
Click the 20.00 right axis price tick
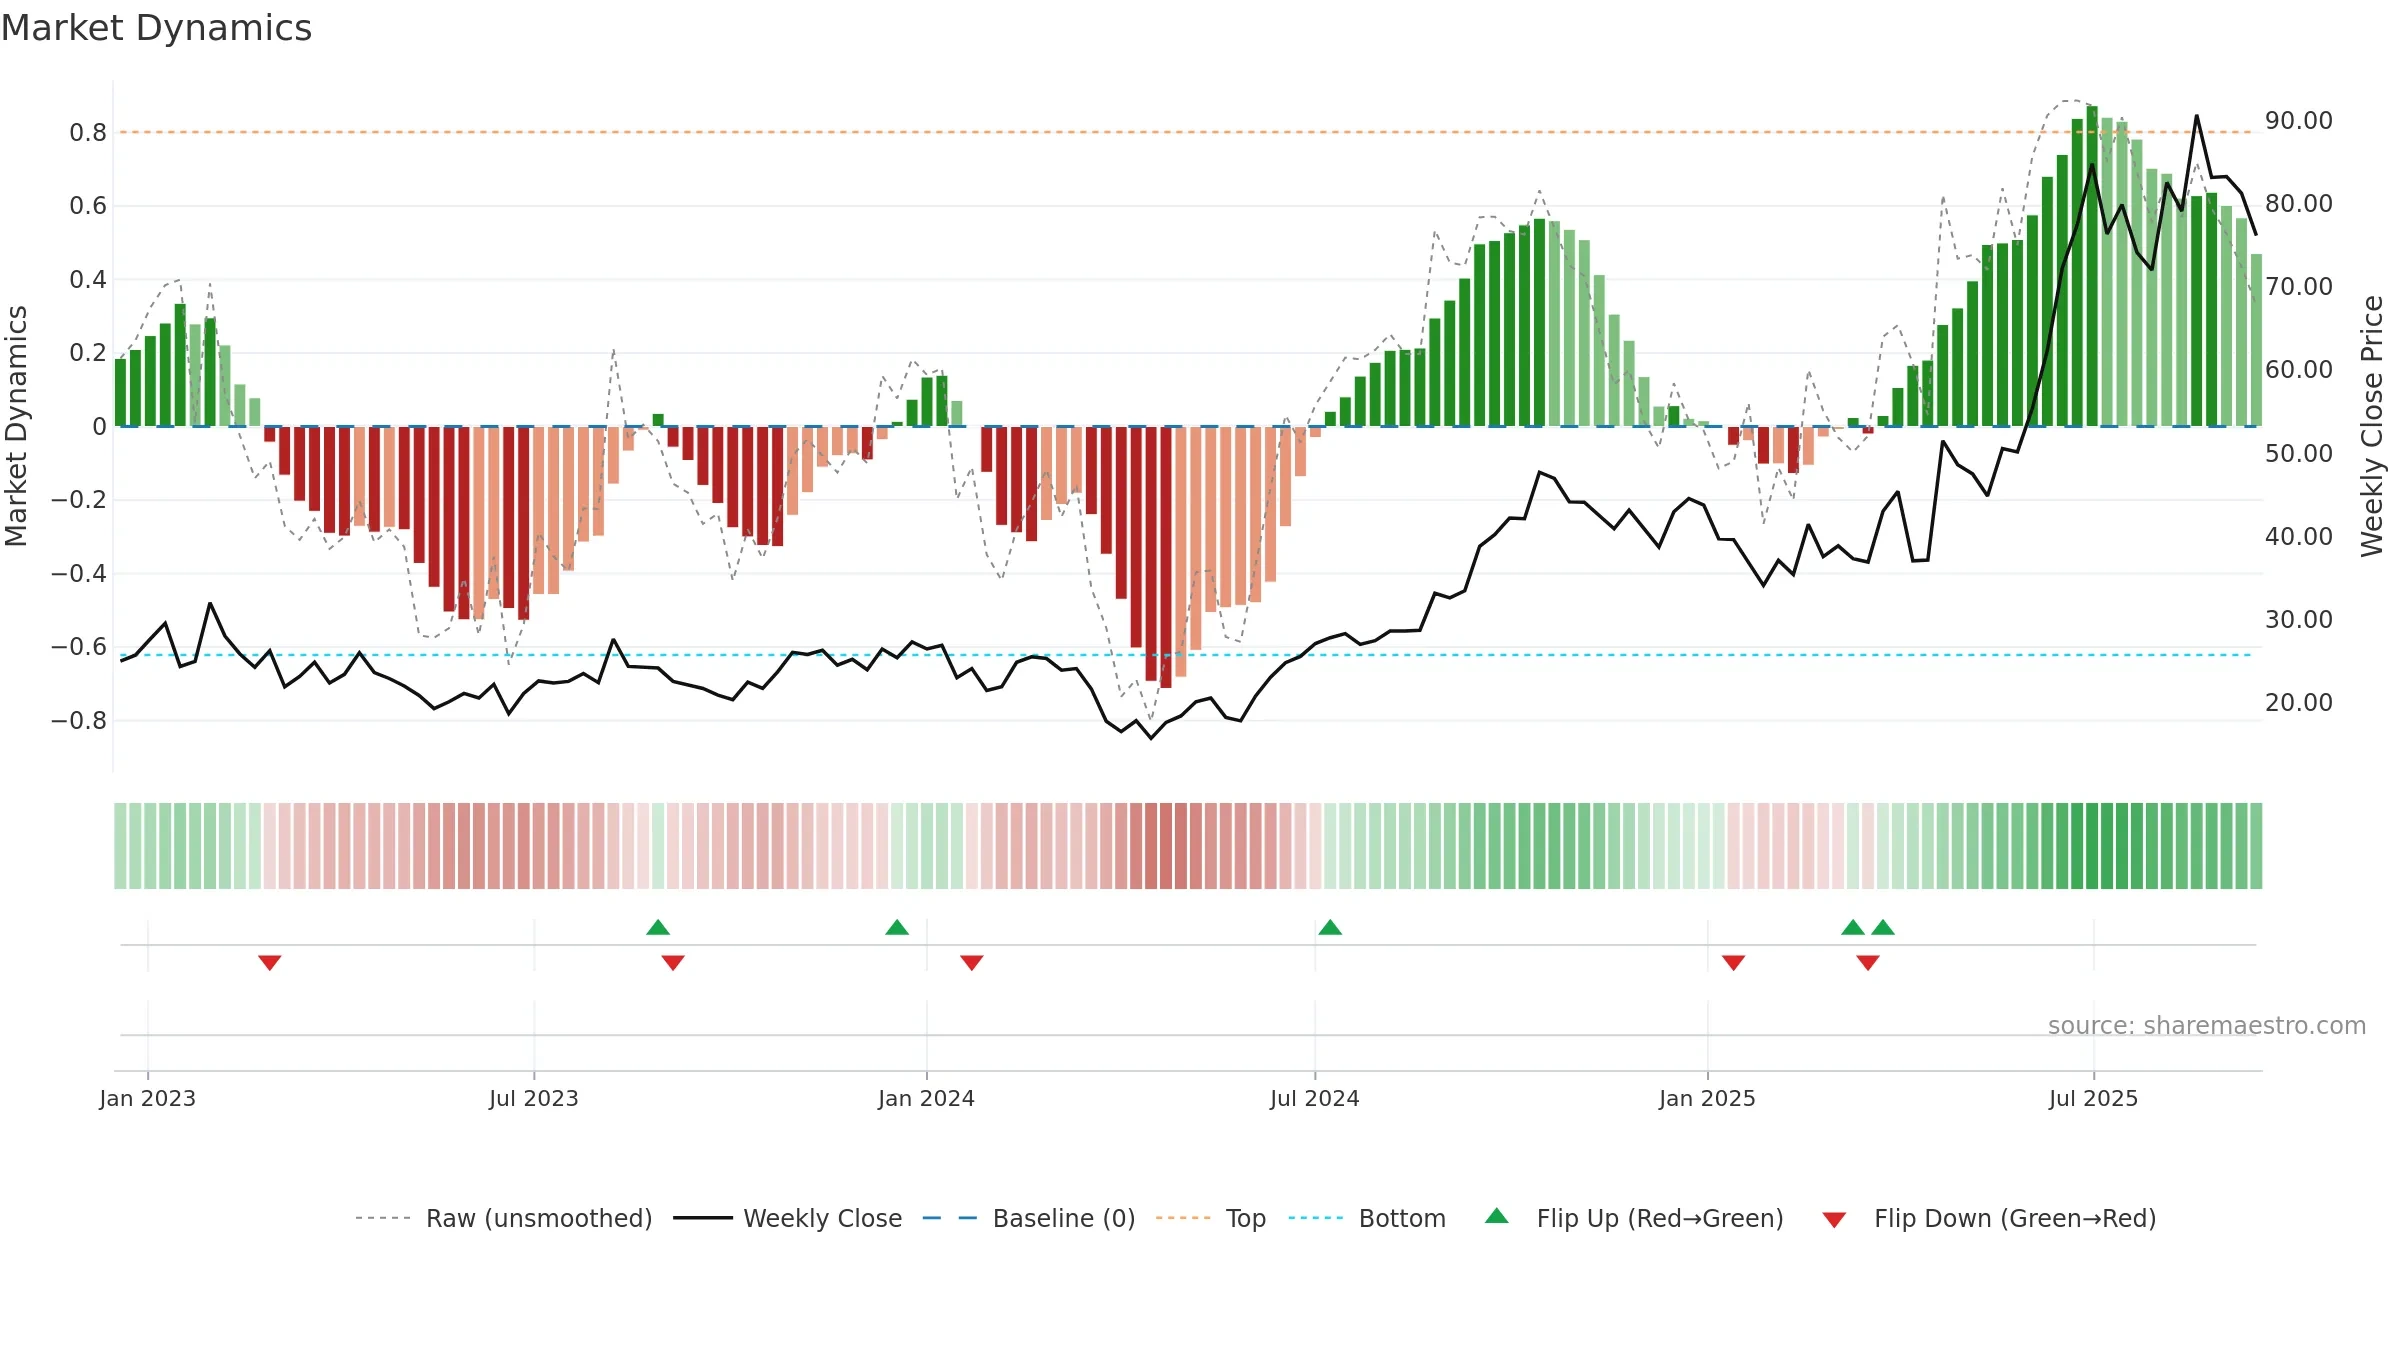pos(2299,702)
